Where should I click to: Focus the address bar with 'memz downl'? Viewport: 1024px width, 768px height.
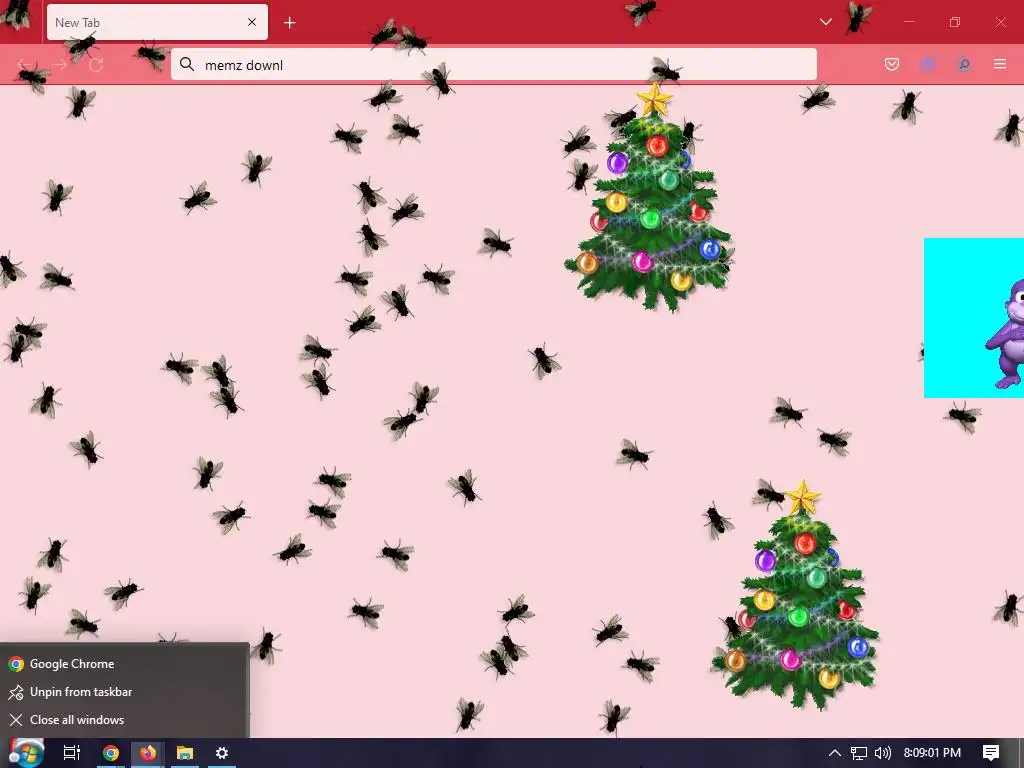(494, 65)
